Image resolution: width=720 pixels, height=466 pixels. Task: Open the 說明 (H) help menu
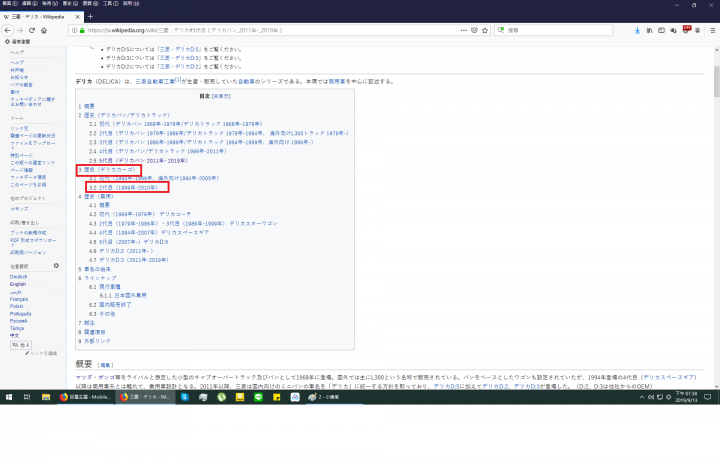131,3
